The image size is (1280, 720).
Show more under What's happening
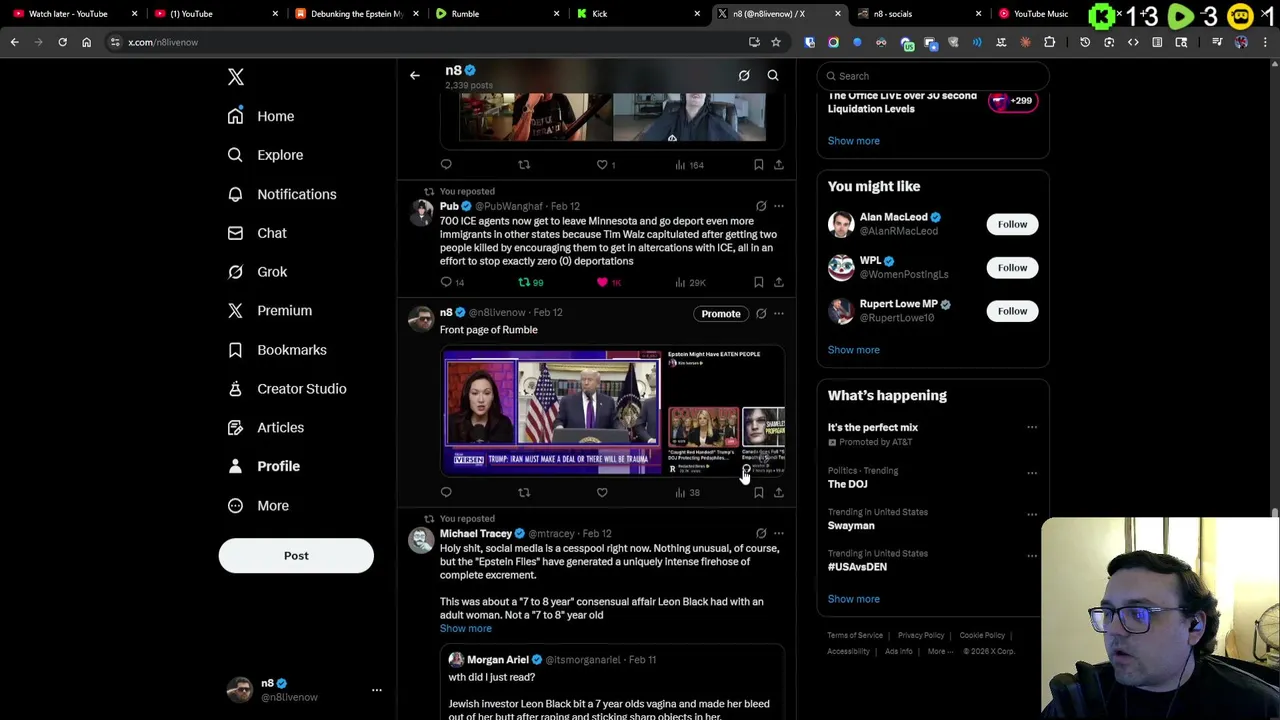click(x=853, y=599)
